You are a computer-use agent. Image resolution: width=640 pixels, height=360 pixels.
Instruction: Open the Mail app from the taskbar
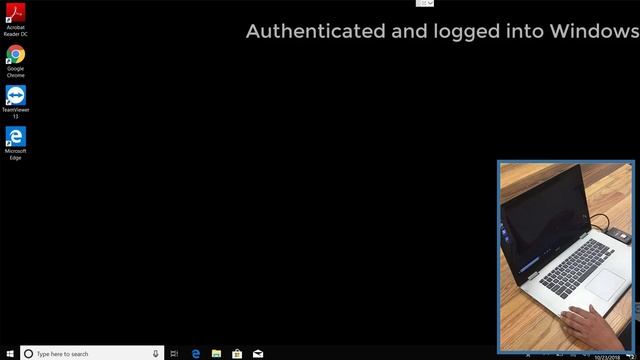[258, 353]
